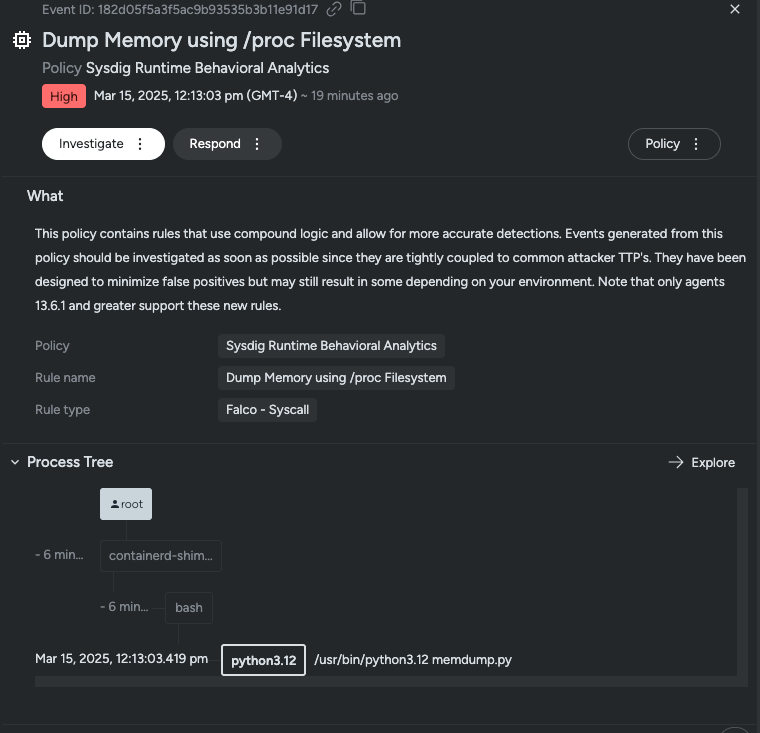This screenshot has height=733, width=760.
Task: Click the Process Tree vertical scrollbar
Action: (743, 582)
